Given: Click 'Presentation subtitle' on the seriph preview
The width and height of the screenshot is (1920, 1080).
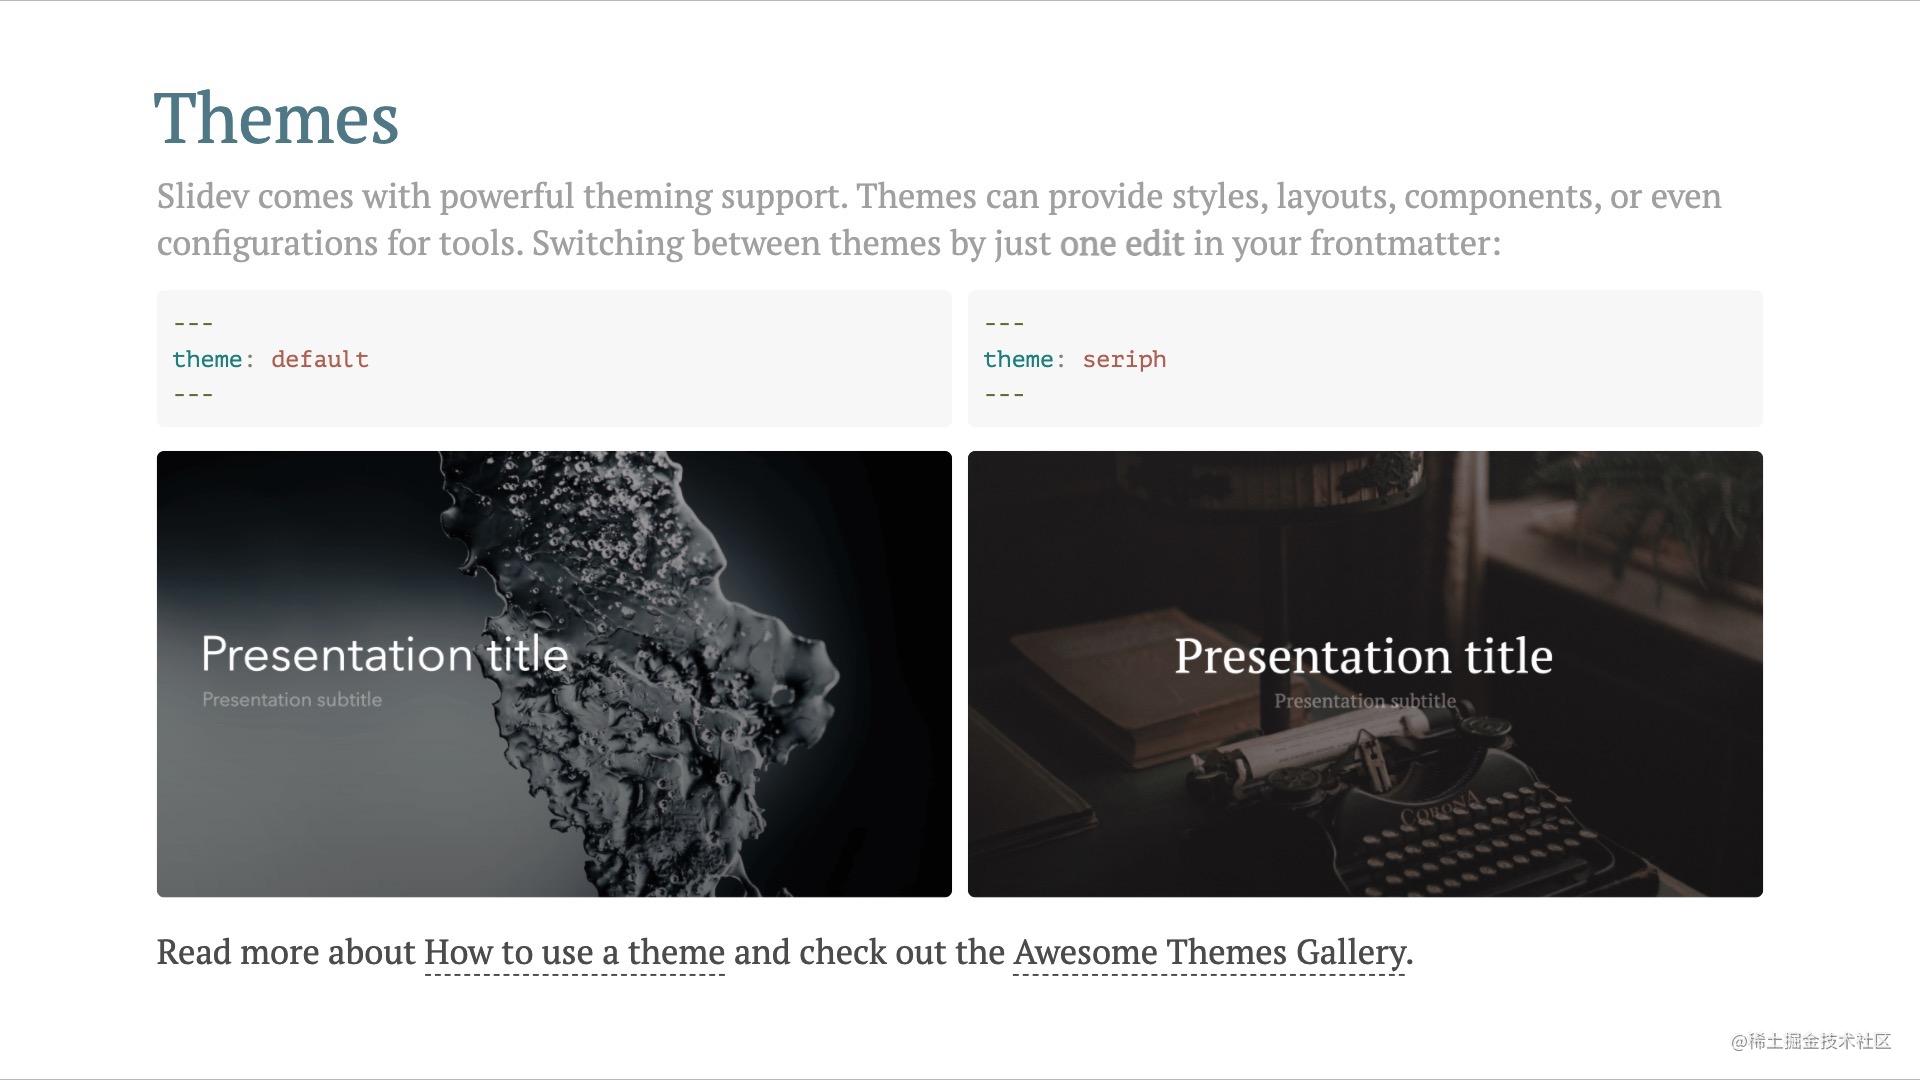Looking at the screenshot, I should [x=1365, y=701].
